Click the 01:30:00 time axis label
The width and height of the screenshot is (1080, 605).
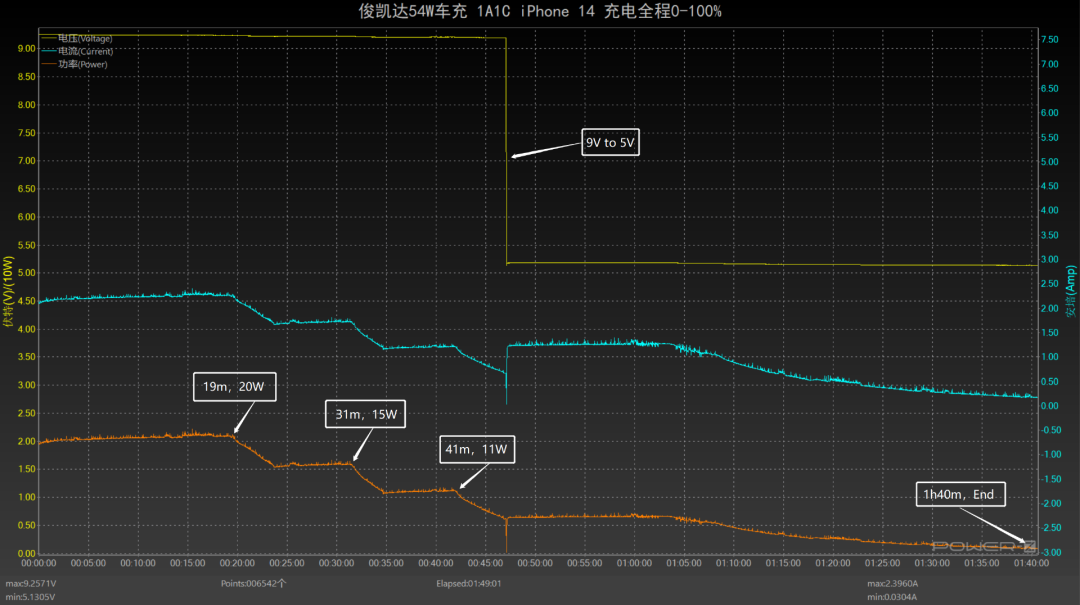click(x=932, y=563)
